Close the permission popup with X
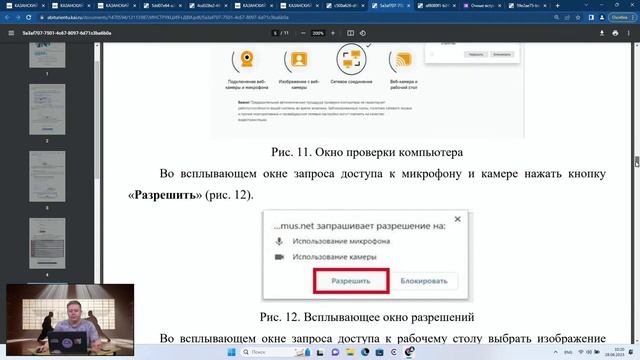The height and width of the screenshot is (360, 640). point(458,219)
